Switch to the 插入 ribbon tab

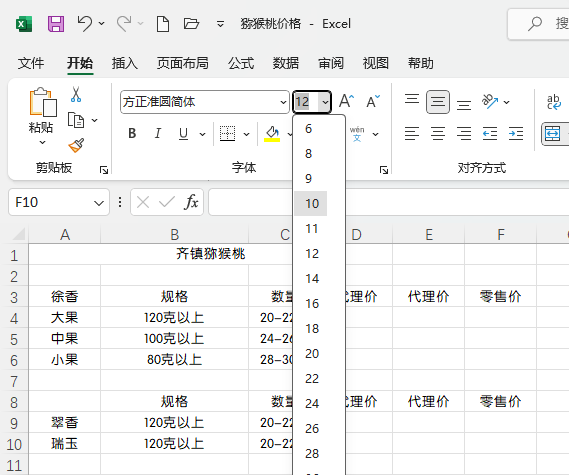(124, 63)
